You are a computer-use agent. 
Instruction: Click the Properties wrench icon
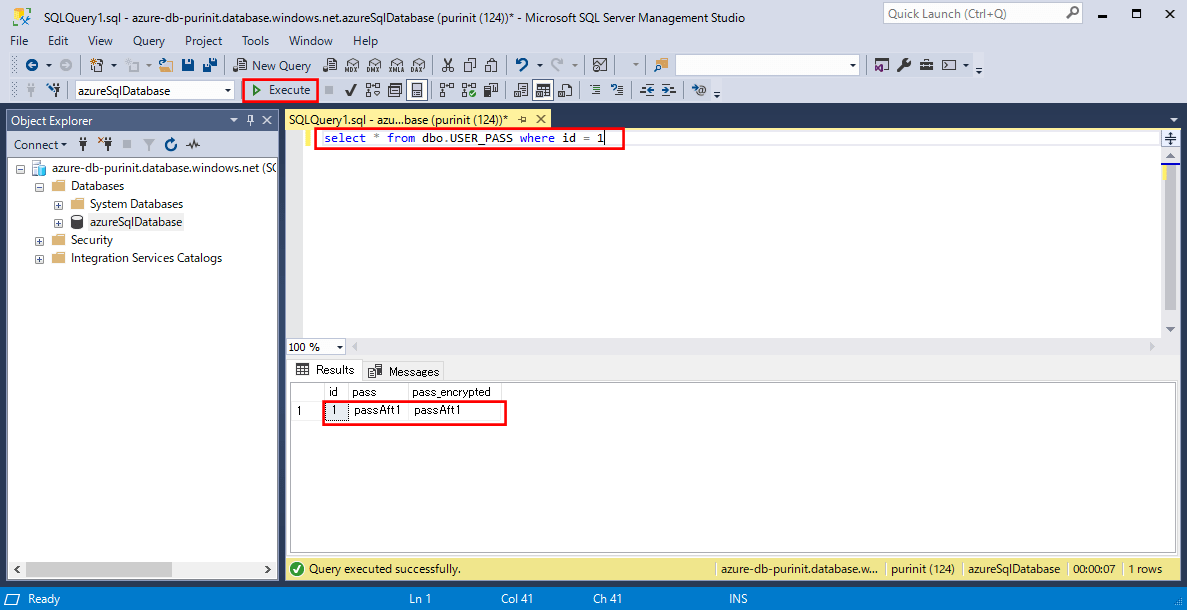coord(902,66)
